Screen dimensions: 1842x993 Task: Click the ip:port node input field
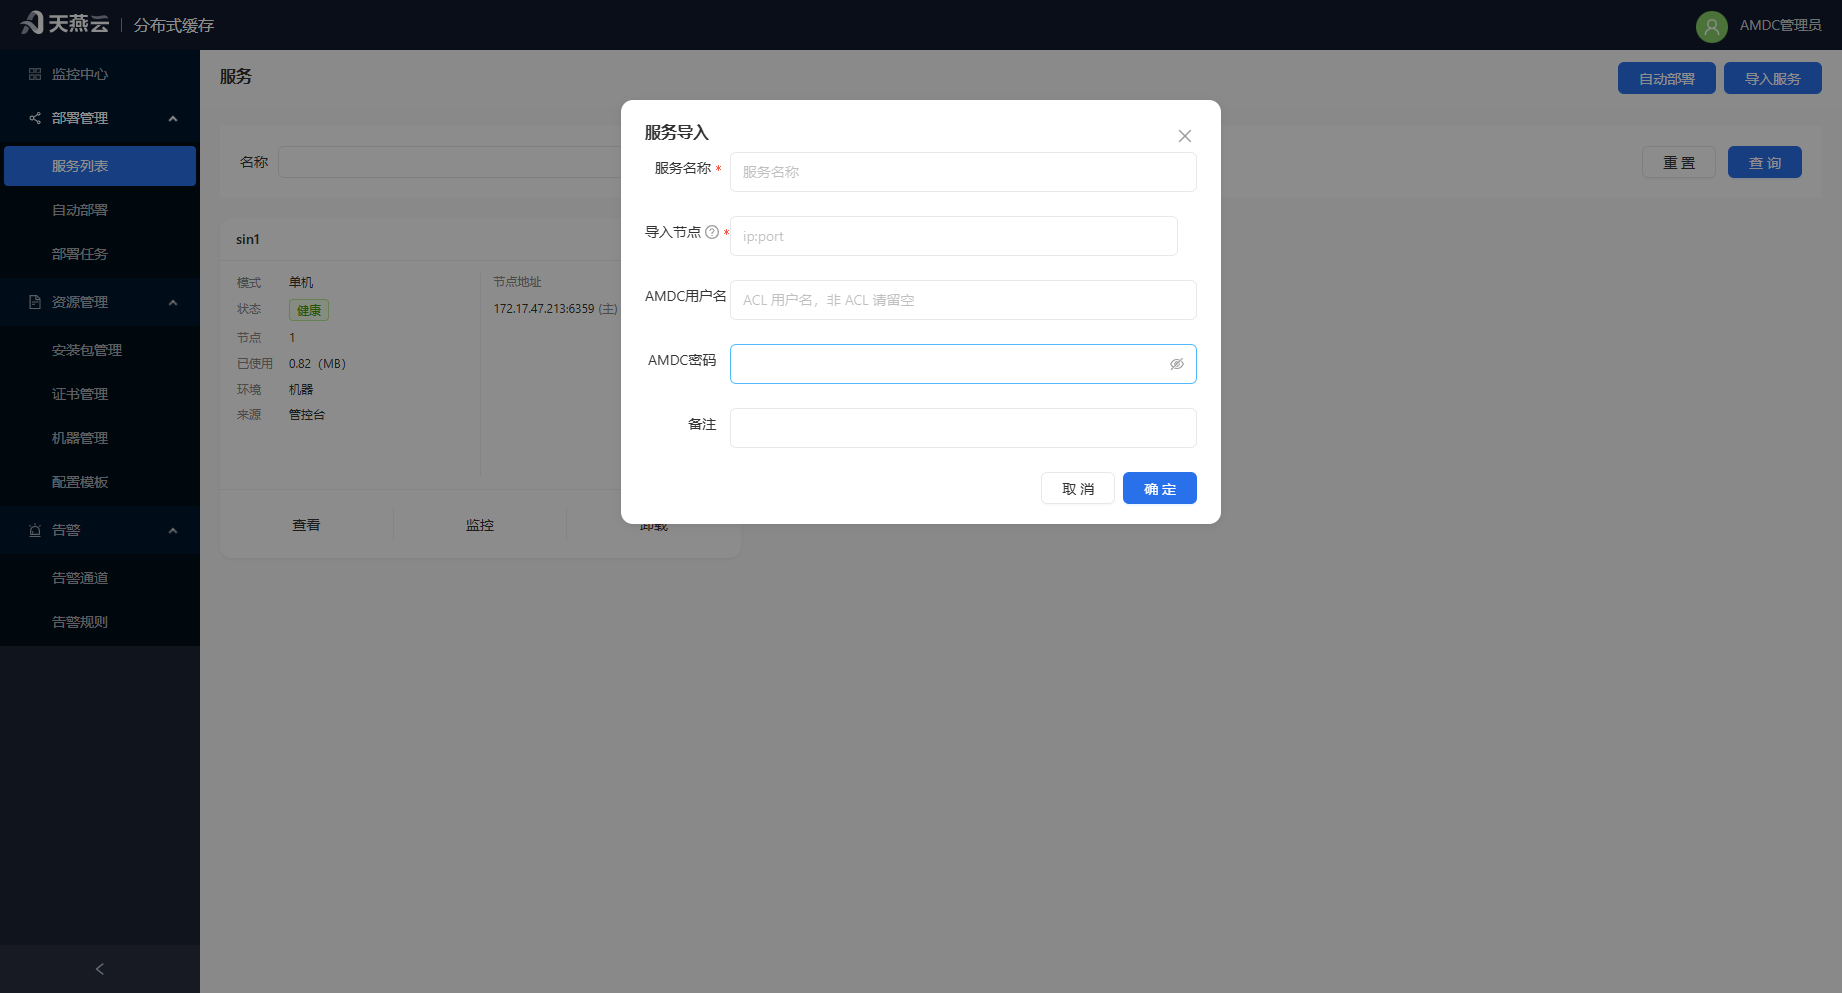pyautogui.click(x=954, y=236)
